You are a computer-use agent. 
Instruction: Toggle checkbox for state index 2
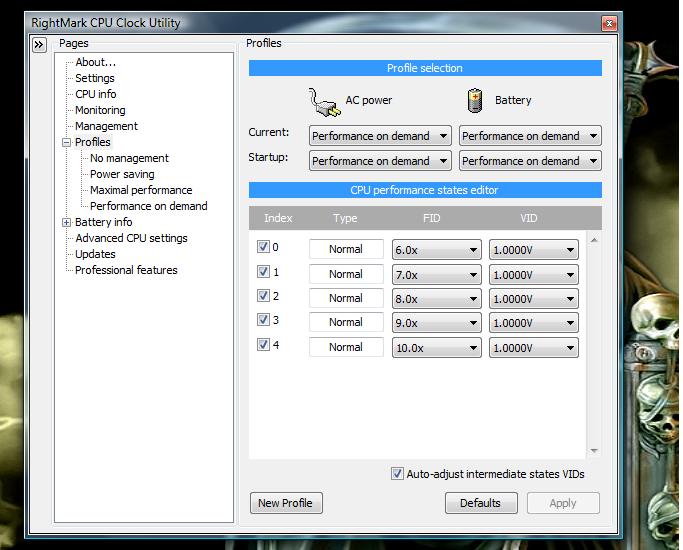263,296
